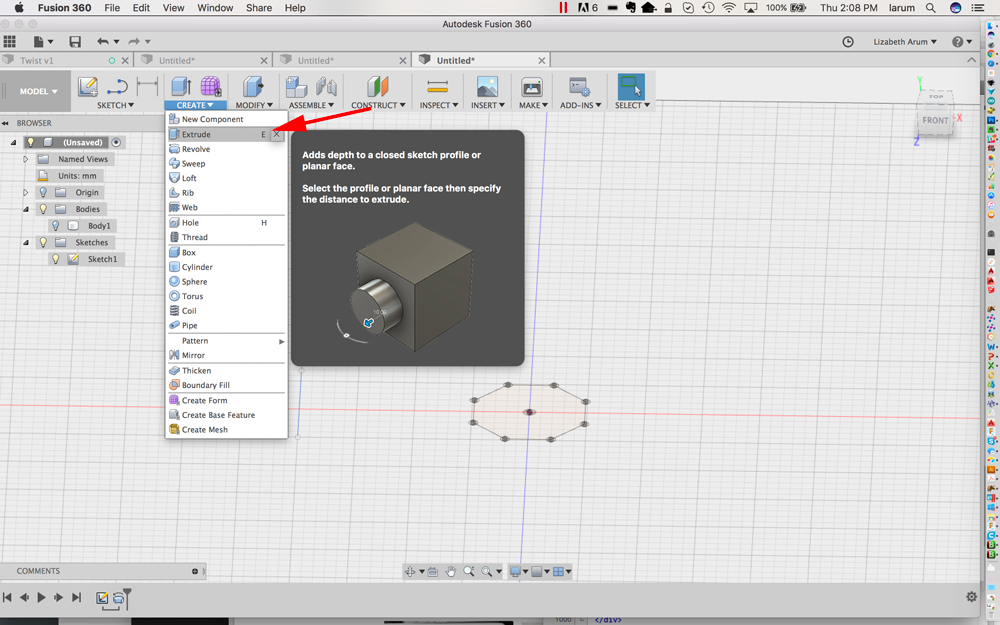Choose Create Mesh from the menu
This screenshot has height=625, width=1000.
(226, 430)
